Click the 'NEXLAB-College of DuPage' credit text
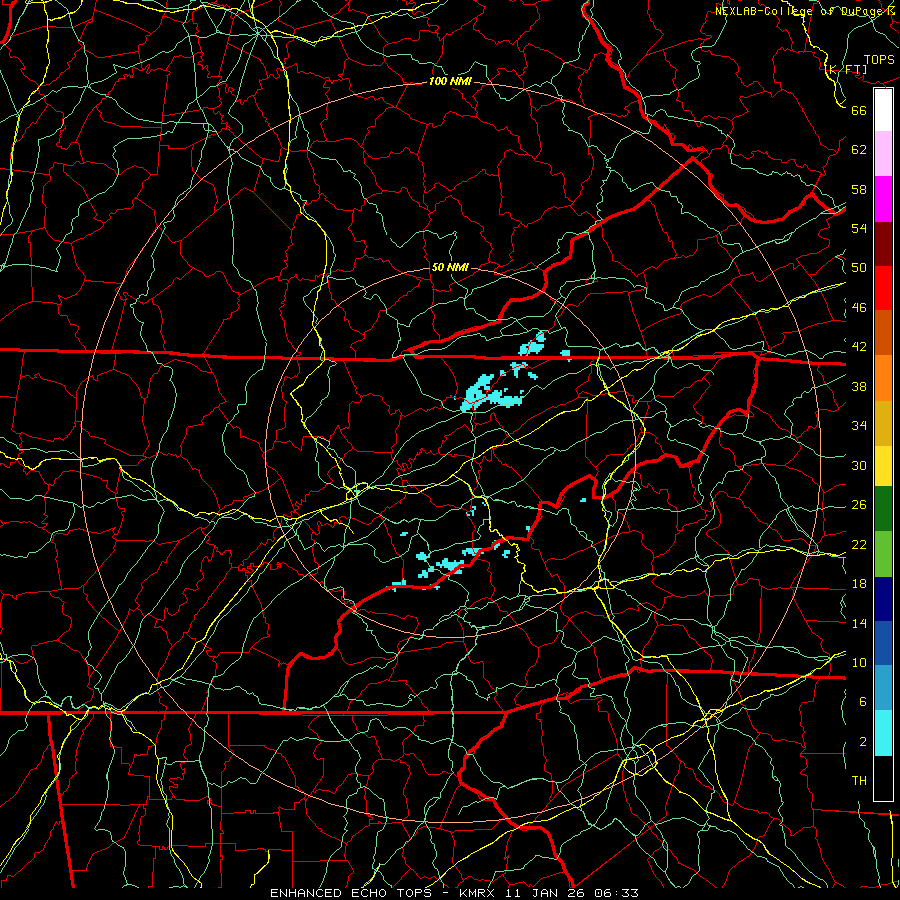This screenshot has height=900, width=900. (799, 11)
